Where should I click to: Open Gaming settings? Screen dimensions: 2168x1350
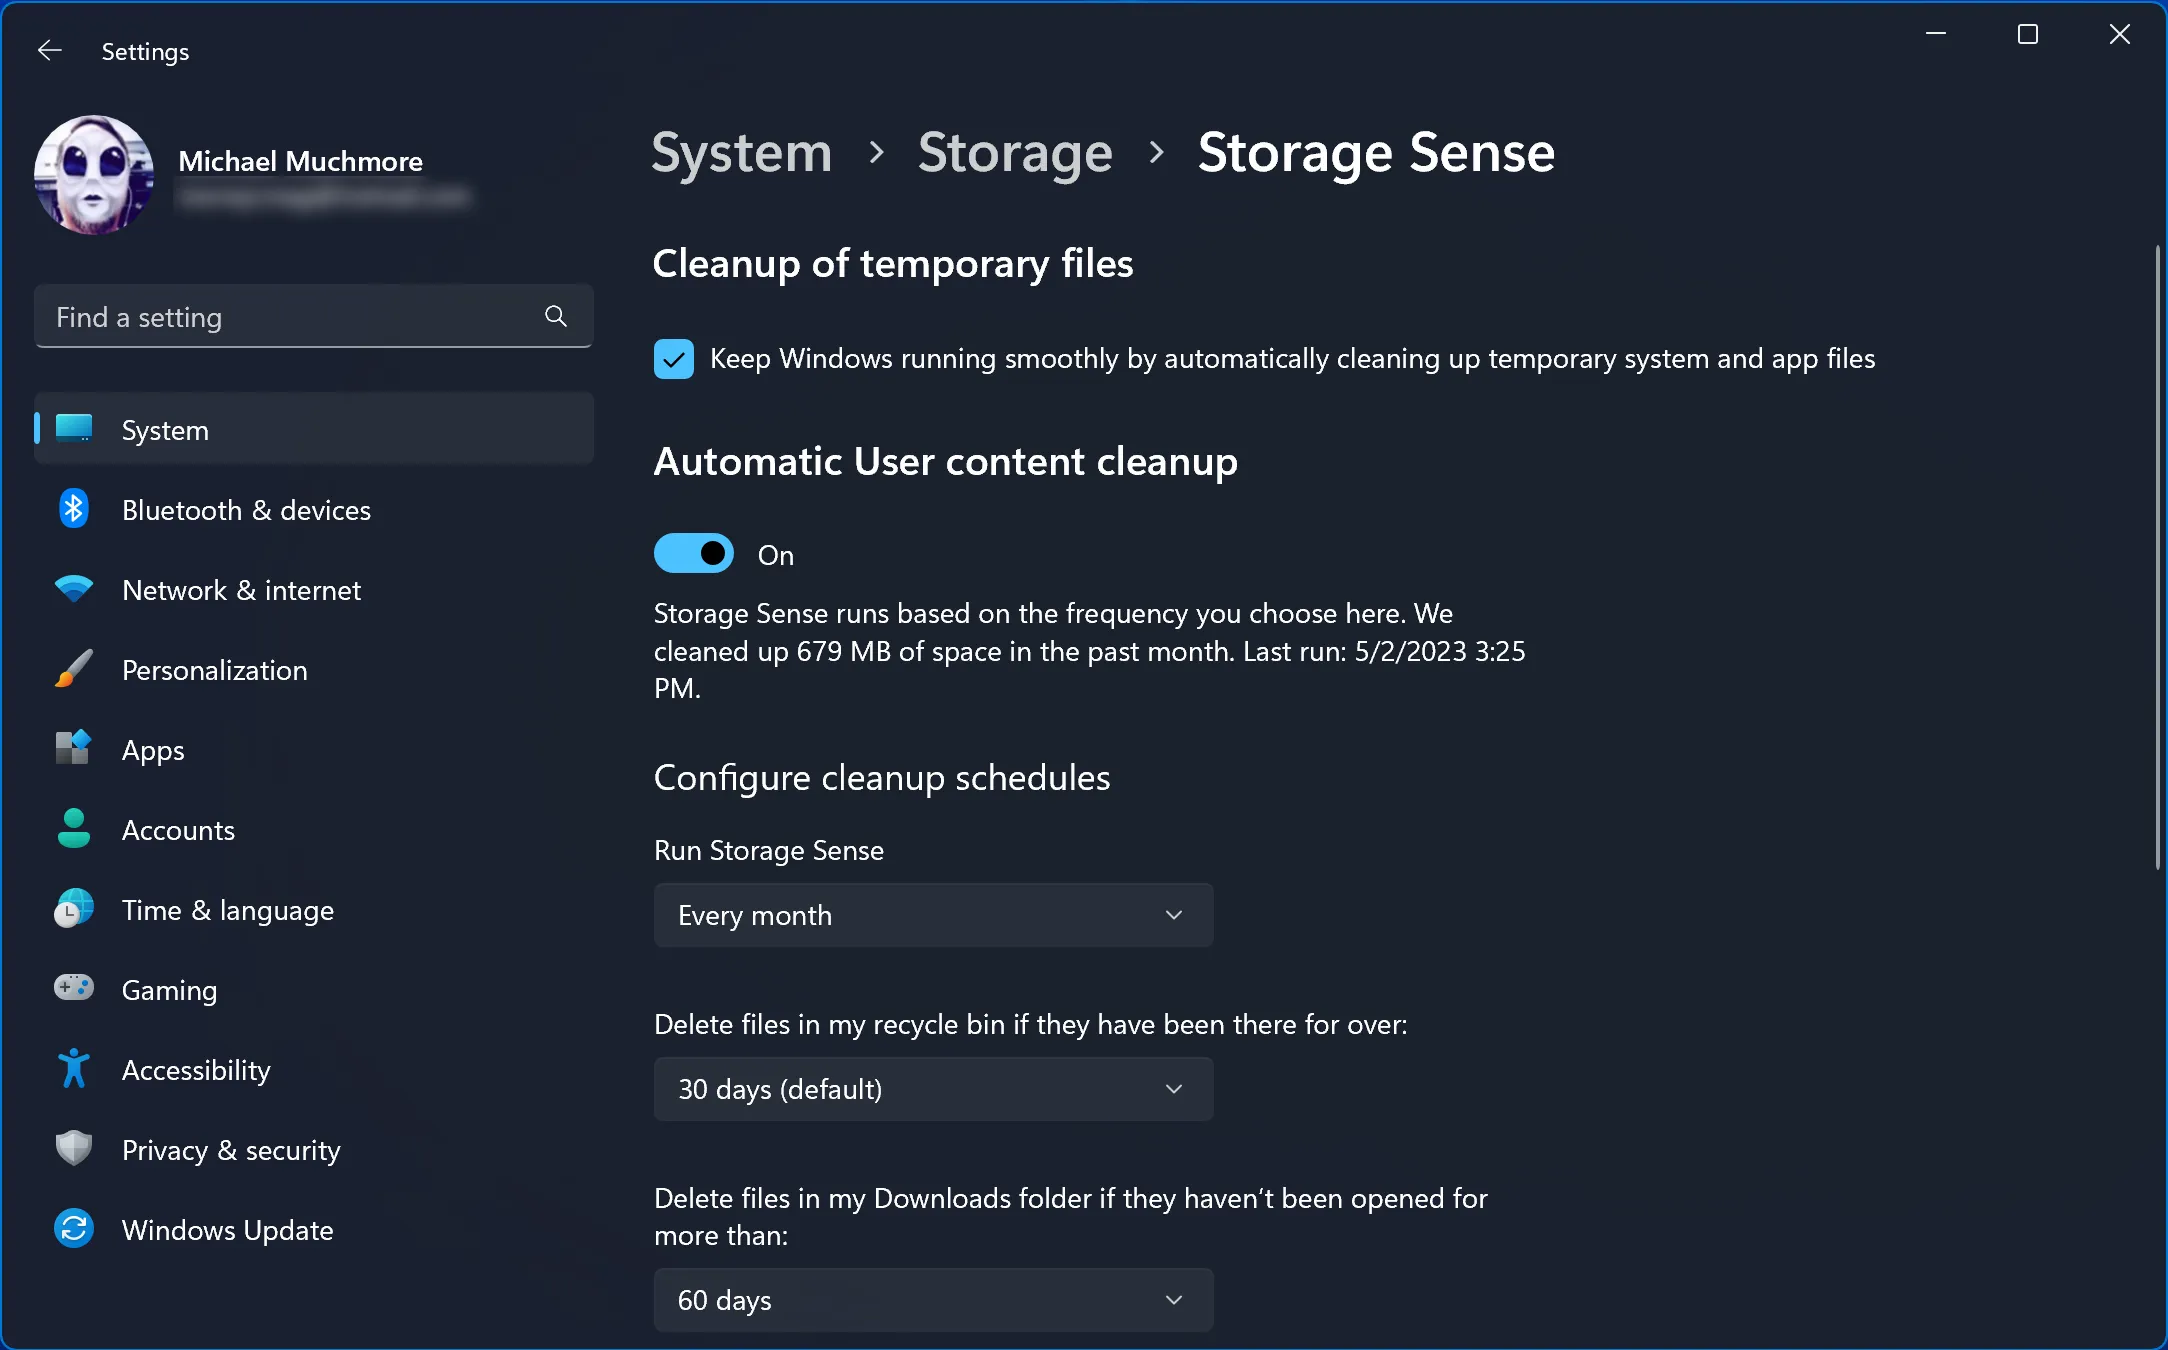pos(314,990)
